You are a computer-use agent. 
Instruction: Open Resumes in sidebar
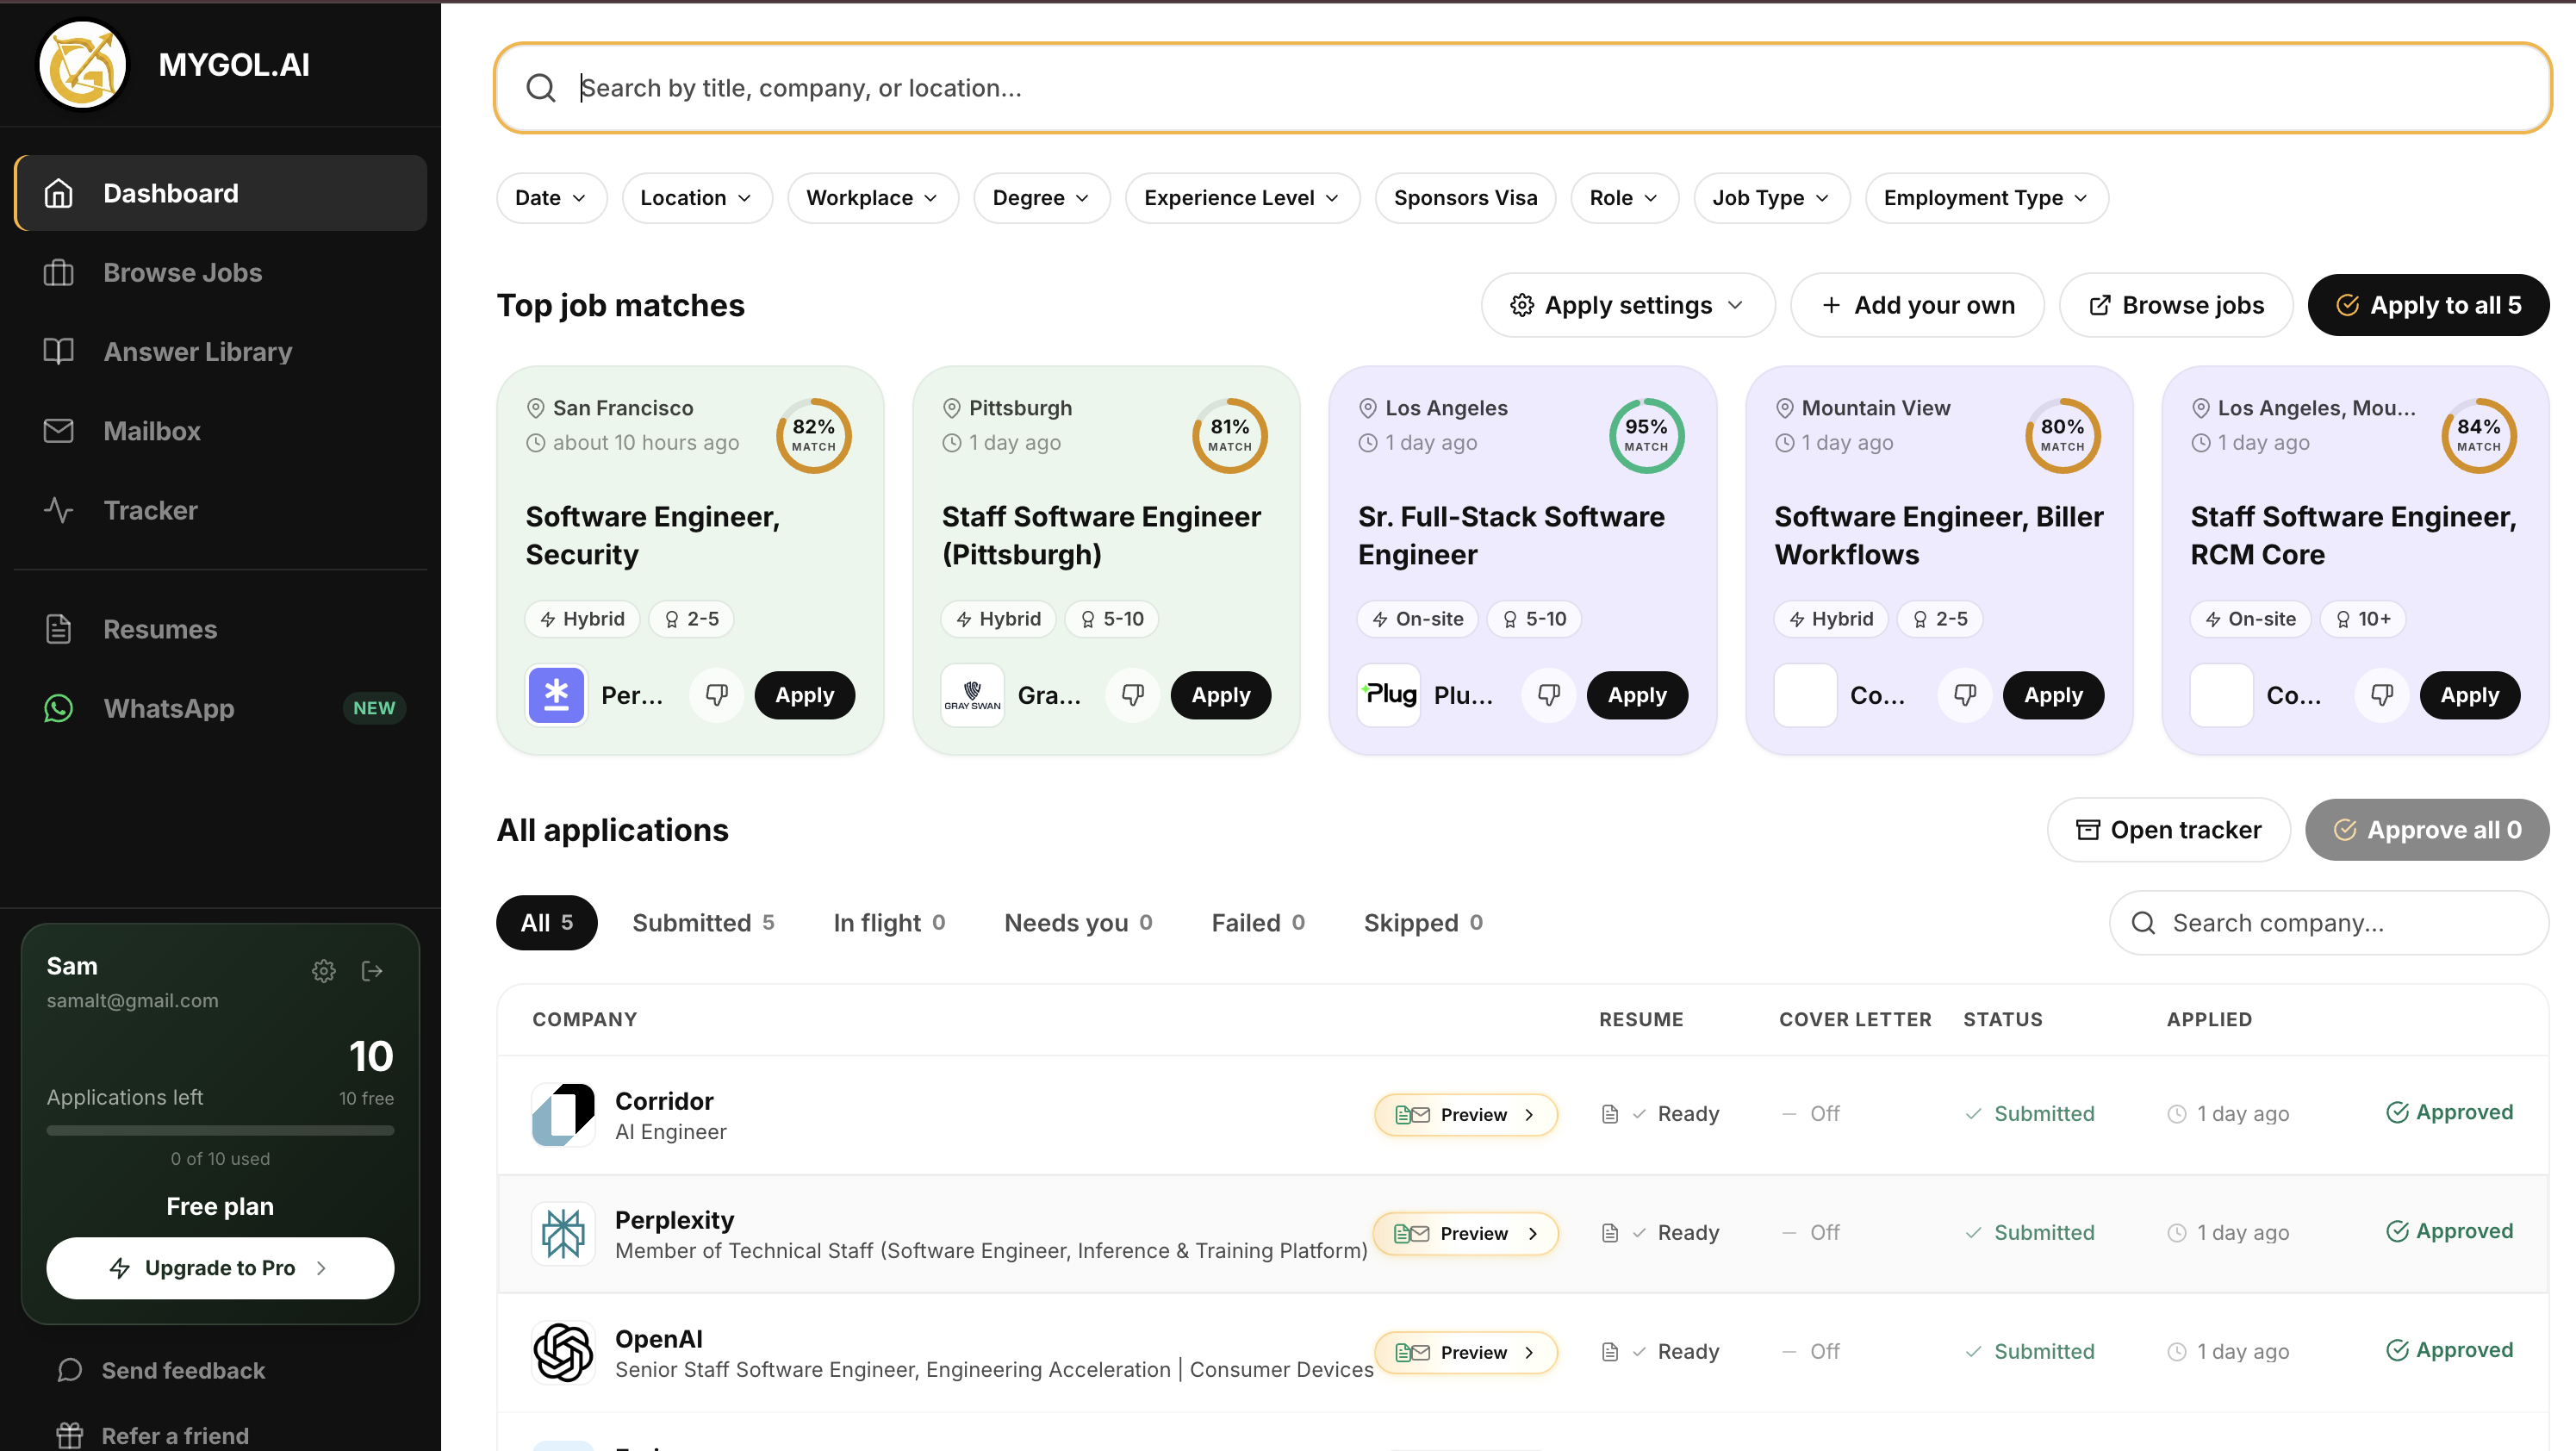coord(220,629)
